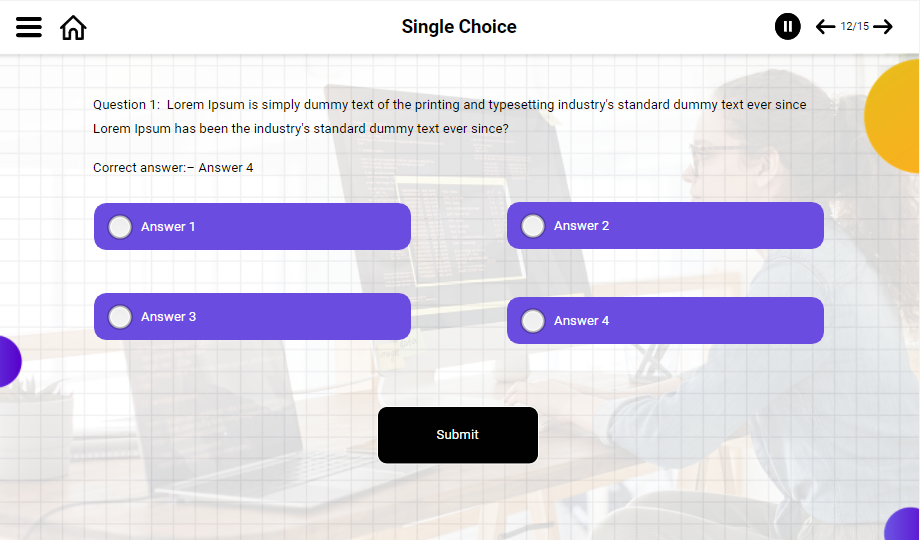Pause the quiz with the pause icon
Screen dimensions: 920x540
point(788,27)
